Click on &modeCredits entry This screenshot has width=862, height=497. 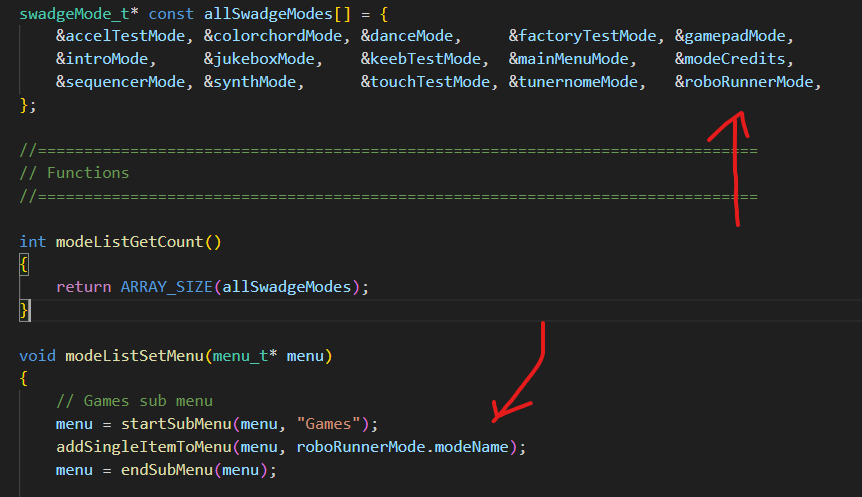[730, 59]
